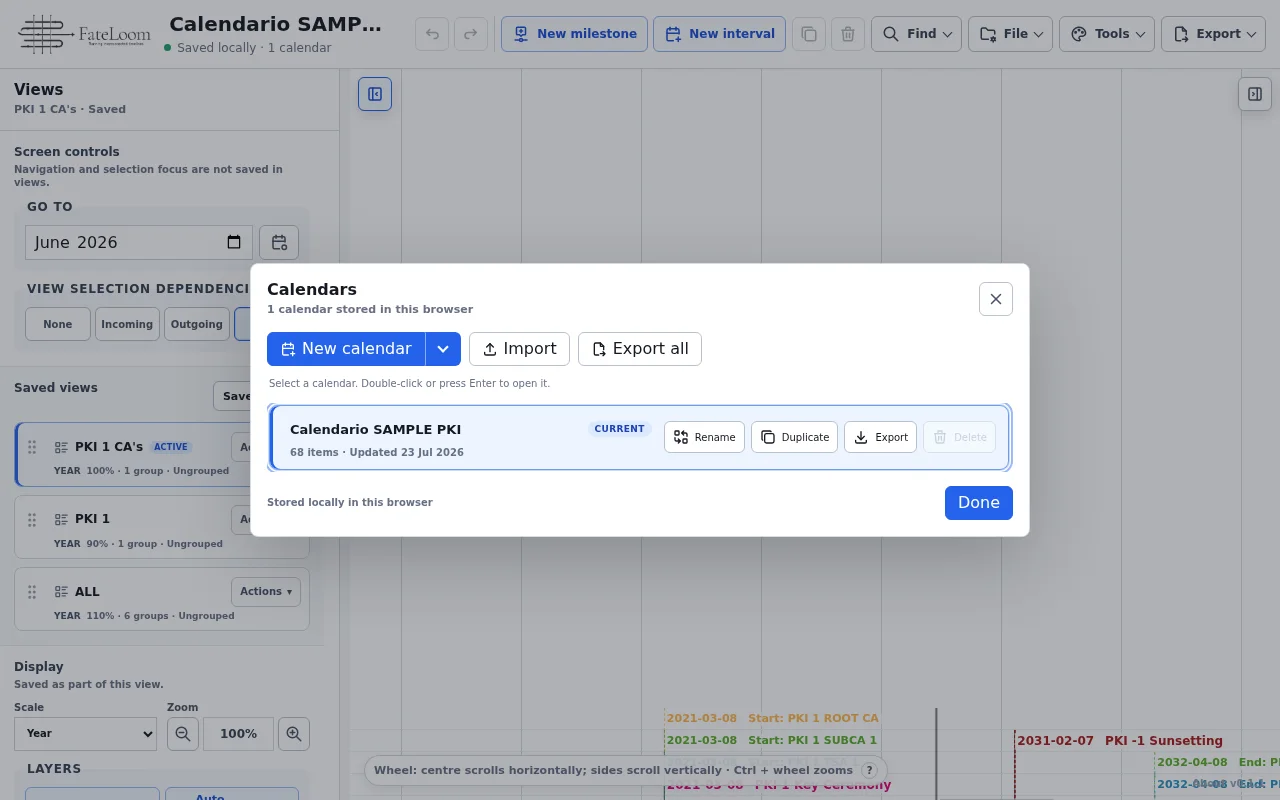Grab the drag handle of ALL view

coord(32,591)
